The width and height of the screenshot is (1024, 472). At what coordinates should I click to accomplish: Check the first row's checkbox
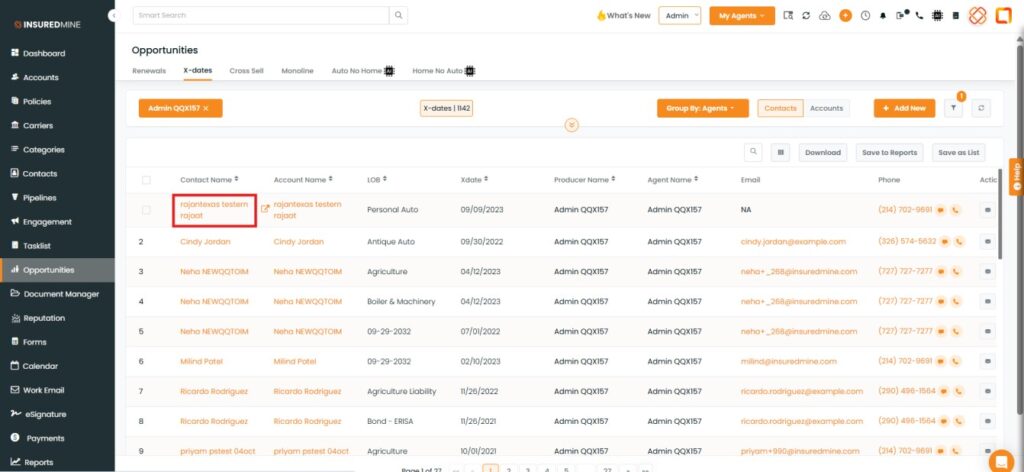[x=146, y=210]
